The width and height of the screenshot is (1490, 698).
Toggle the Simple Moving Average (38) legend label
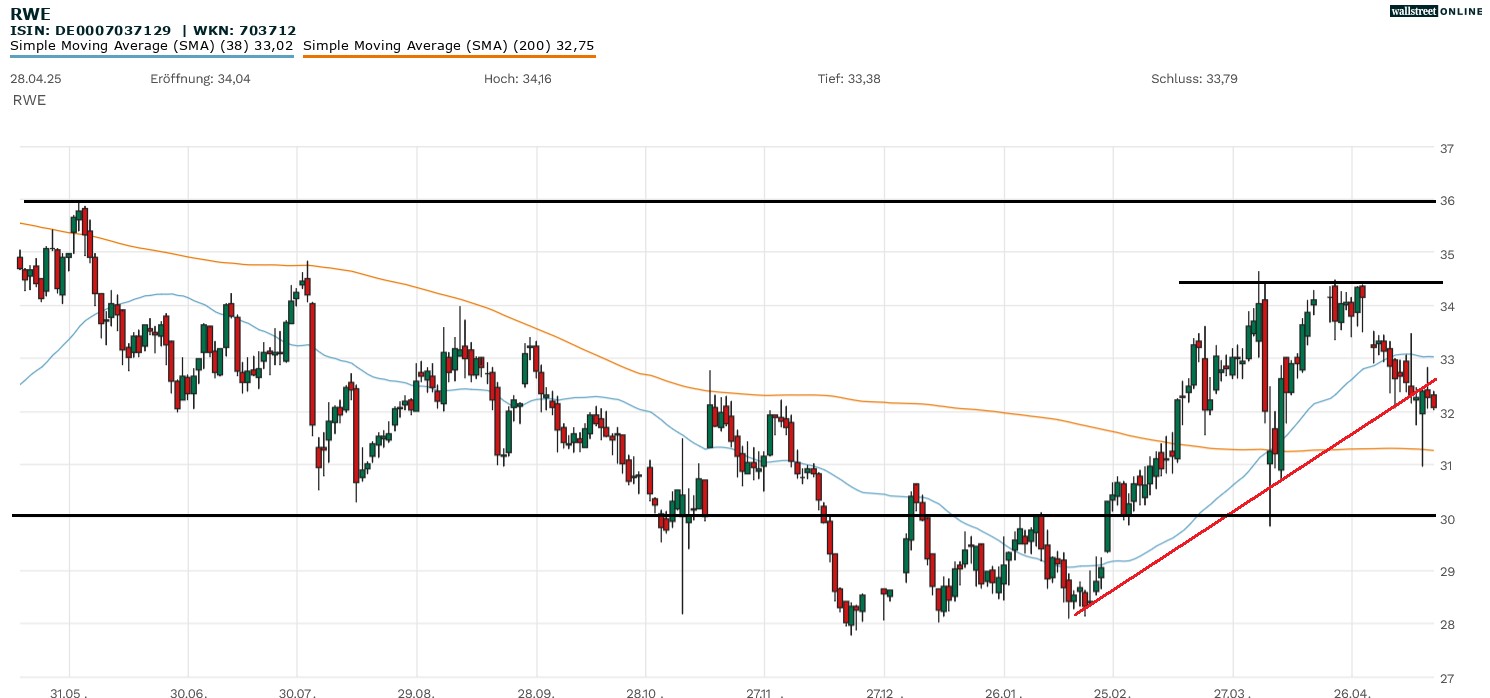coord(151,45)
